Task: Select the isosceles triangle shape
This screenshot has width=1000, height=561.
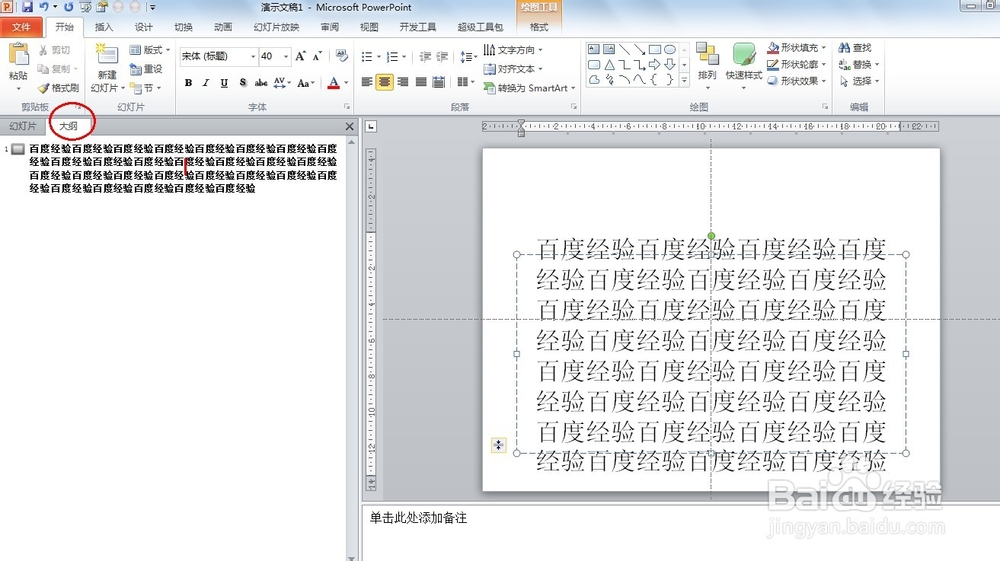Action: coord(609,64)
